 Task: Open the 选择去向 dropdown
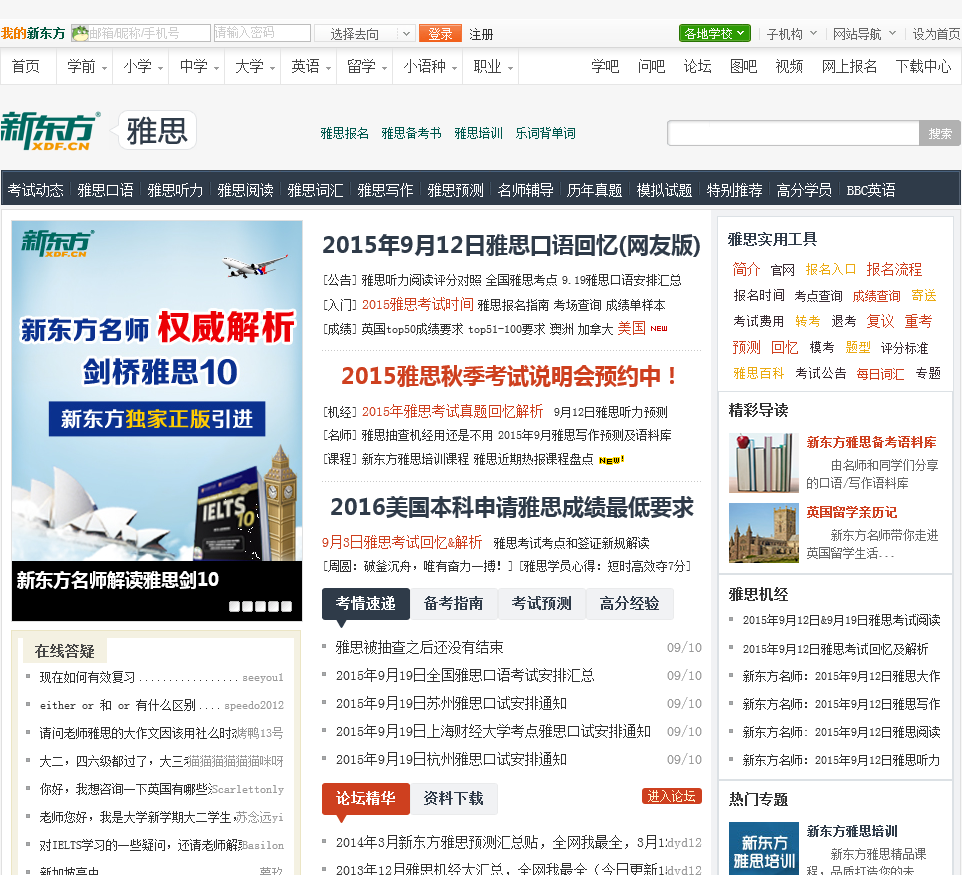click(x=365, y=34)
